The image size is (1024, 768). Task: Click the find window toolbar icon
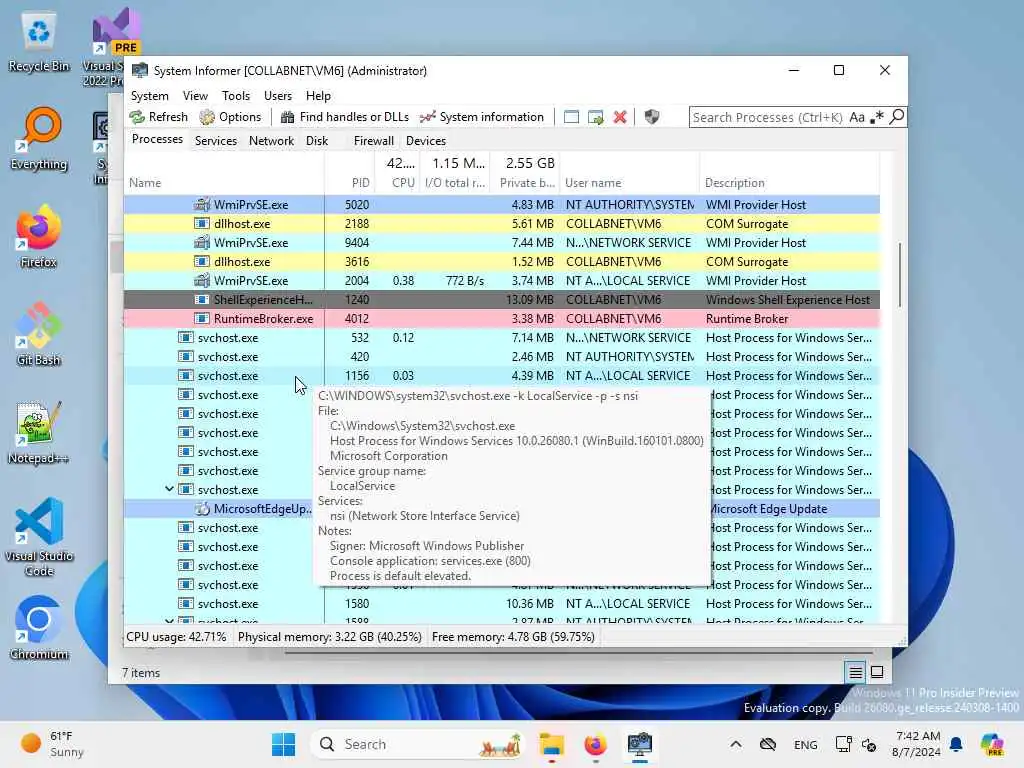pos(571,117)
